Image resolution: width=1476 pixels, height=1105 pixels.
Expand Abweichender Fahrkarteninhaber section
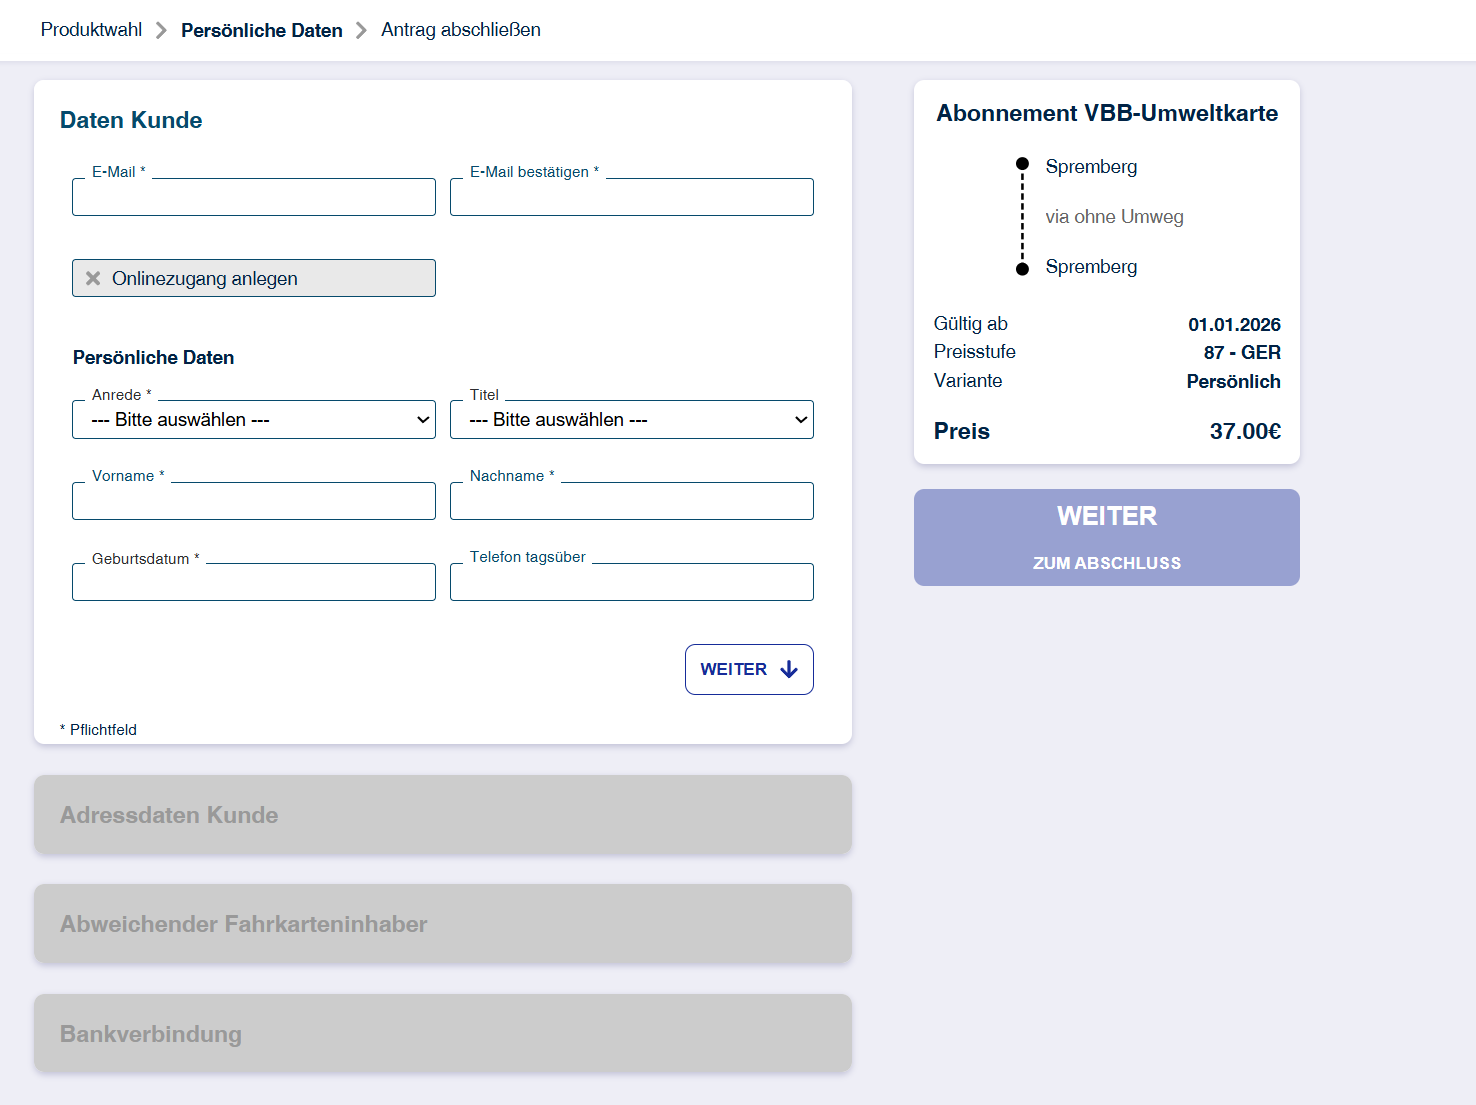[x=442, y=924]
